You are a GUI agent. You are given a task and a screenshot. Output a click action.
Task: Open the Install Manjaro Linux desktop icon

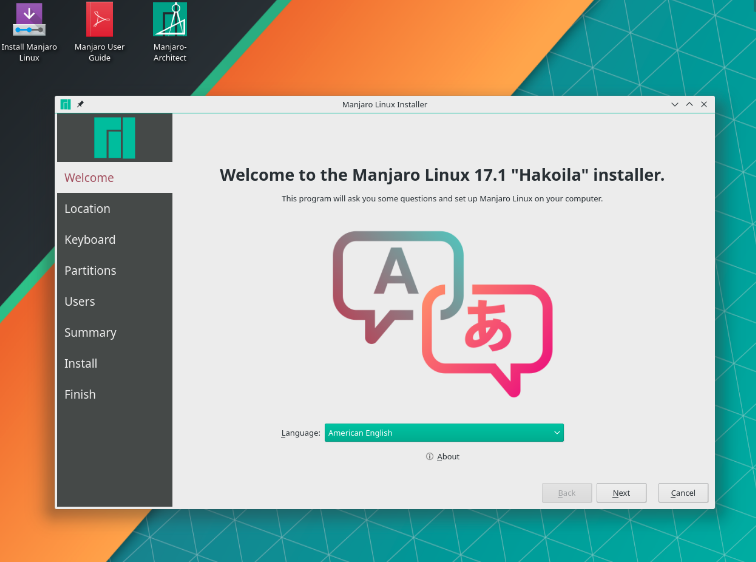[x=29, y=32]
